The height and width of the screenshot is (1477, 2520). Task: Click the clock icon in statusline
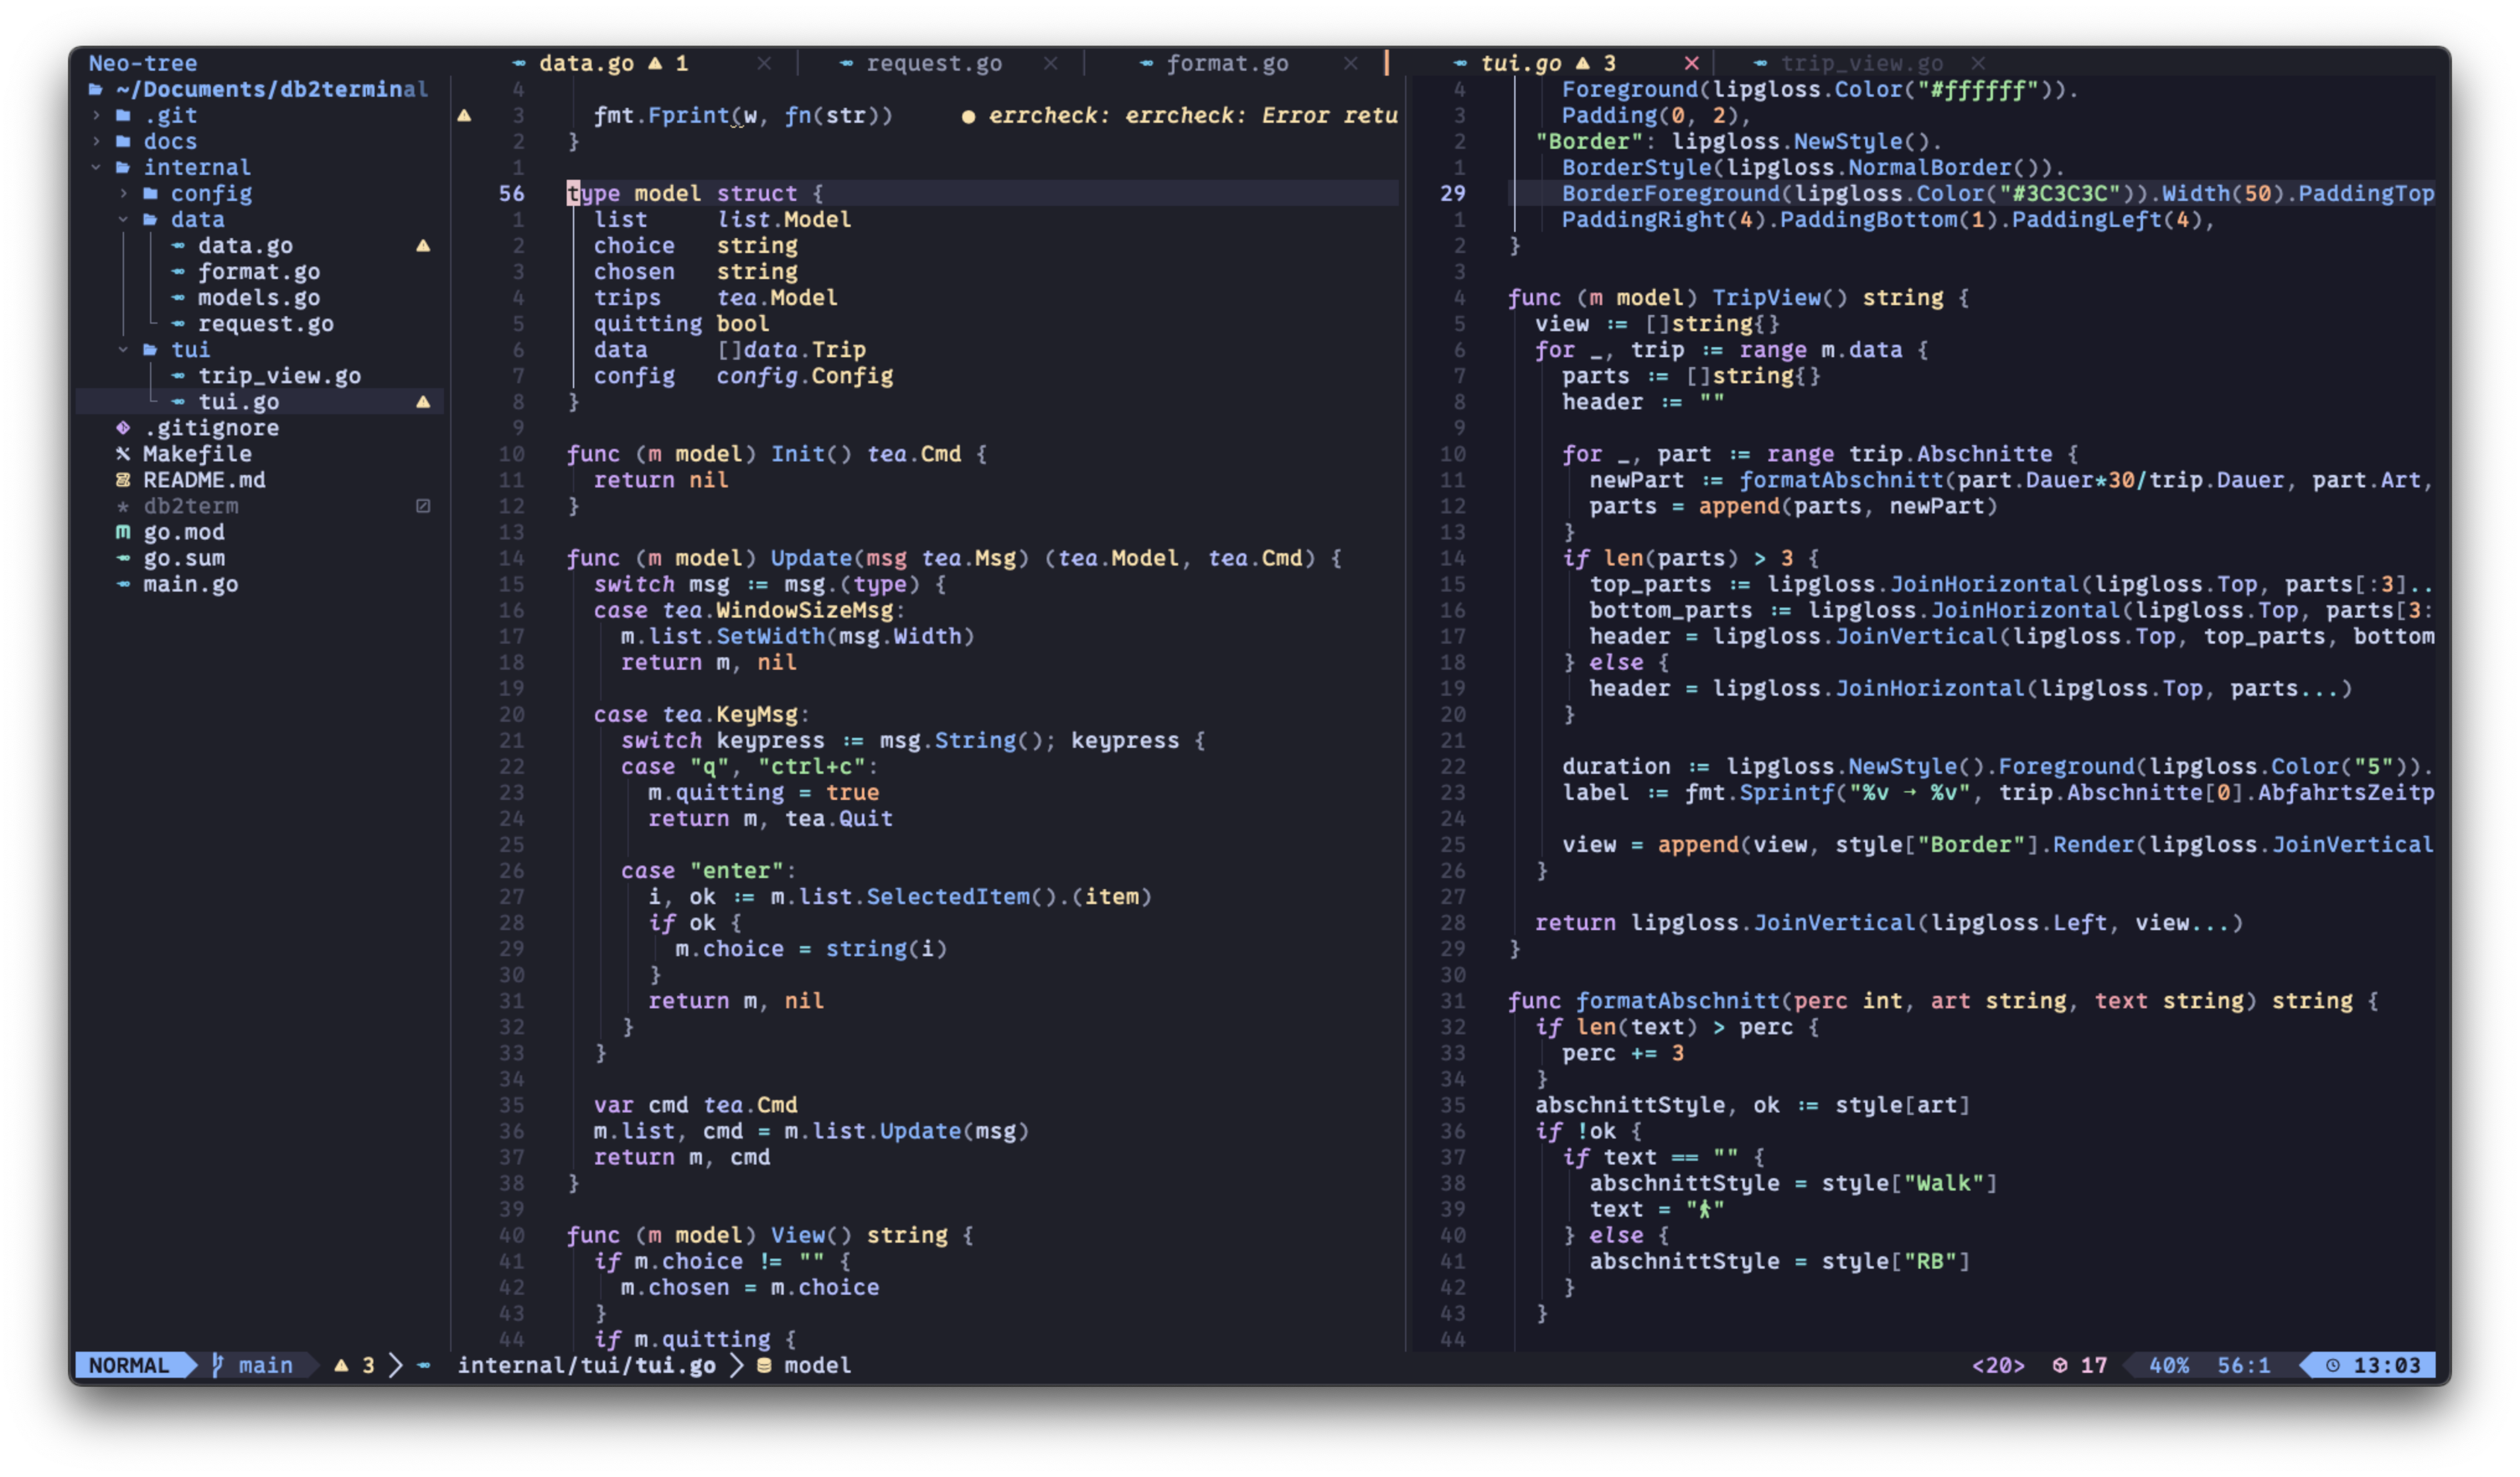pyautogui.click(x=2333, y=1366)
